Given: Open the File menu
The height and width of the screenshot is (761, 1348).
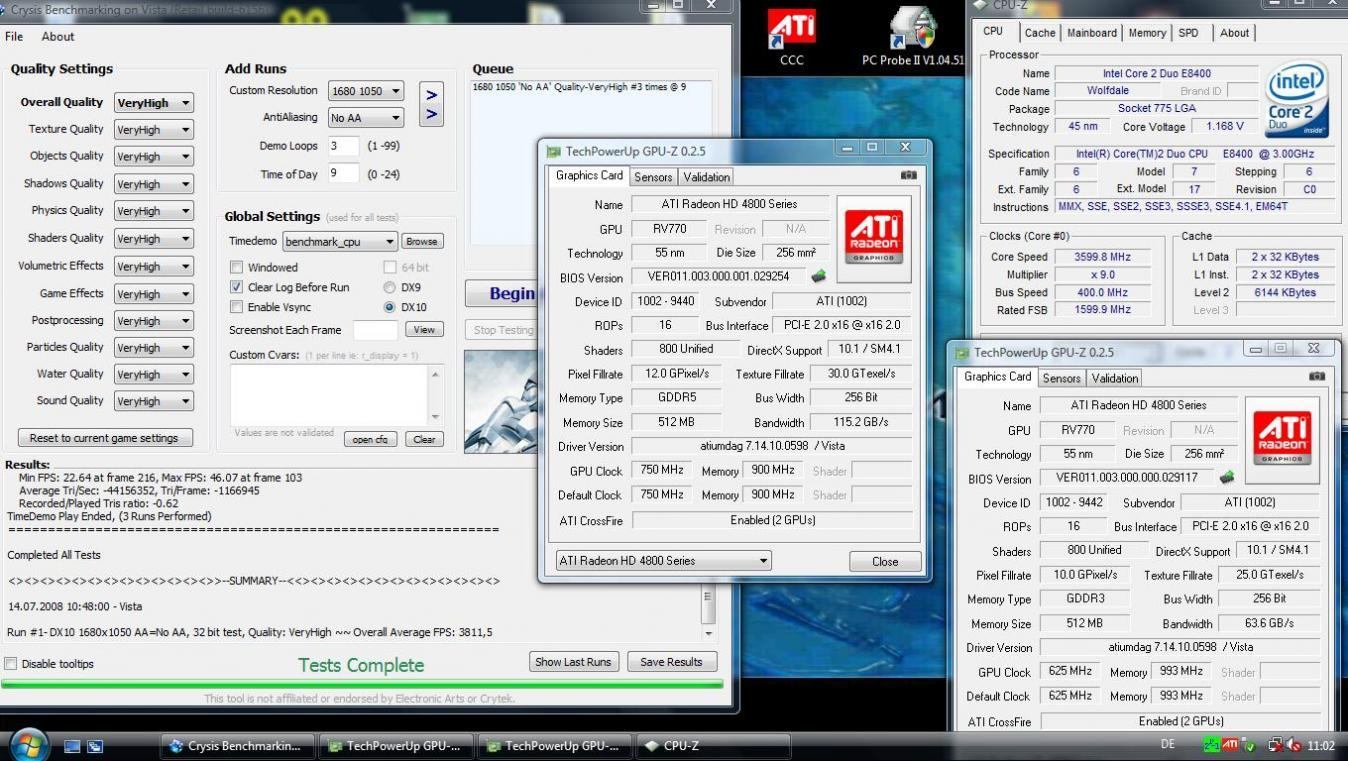Looking at the screenshot, I should click(x=14, y=36).
